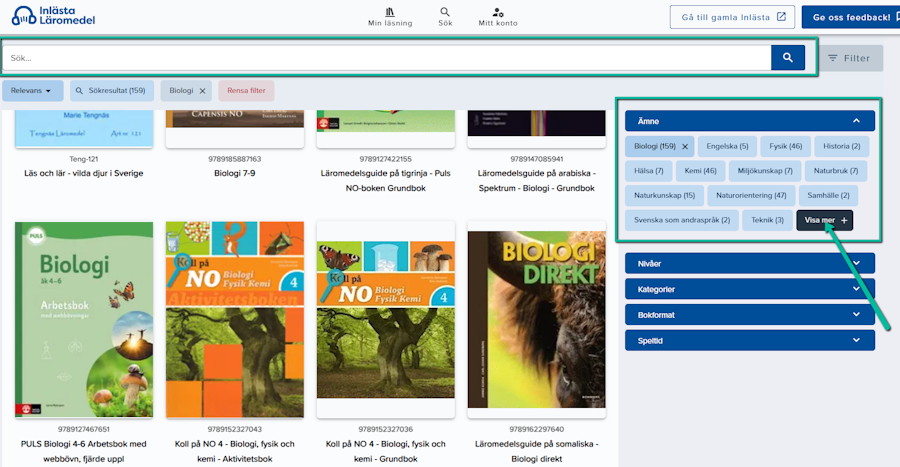Image resolution: width=900 pixels, height=467 pixels.
Task: Open Min läsning books icon
Action: tap(390, 11)
